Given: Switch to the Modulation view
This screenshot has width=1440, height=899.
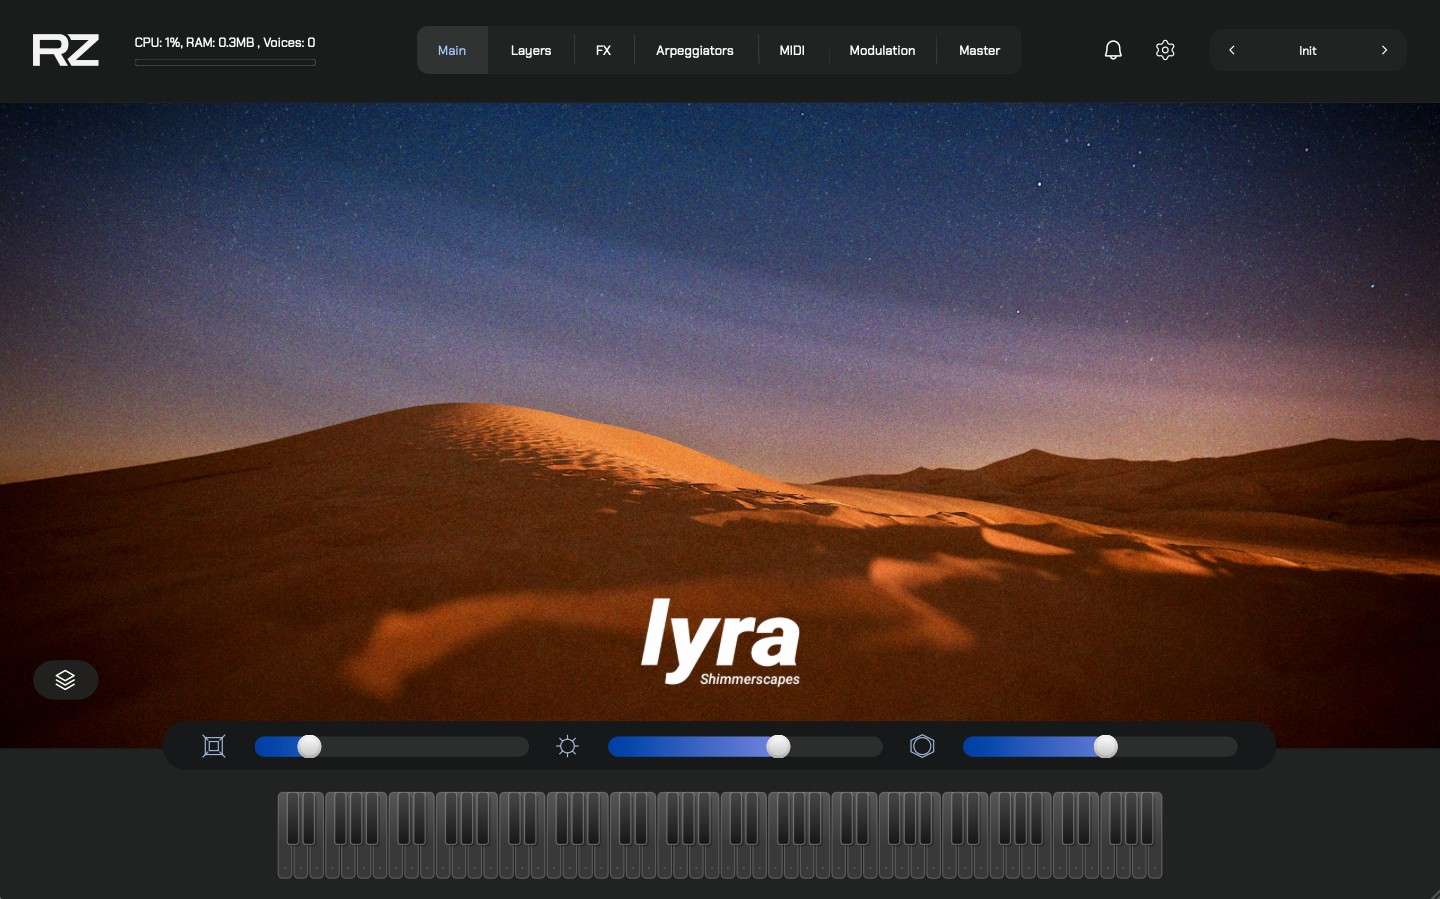Looking at the screenshot, I should pos(881,50).
